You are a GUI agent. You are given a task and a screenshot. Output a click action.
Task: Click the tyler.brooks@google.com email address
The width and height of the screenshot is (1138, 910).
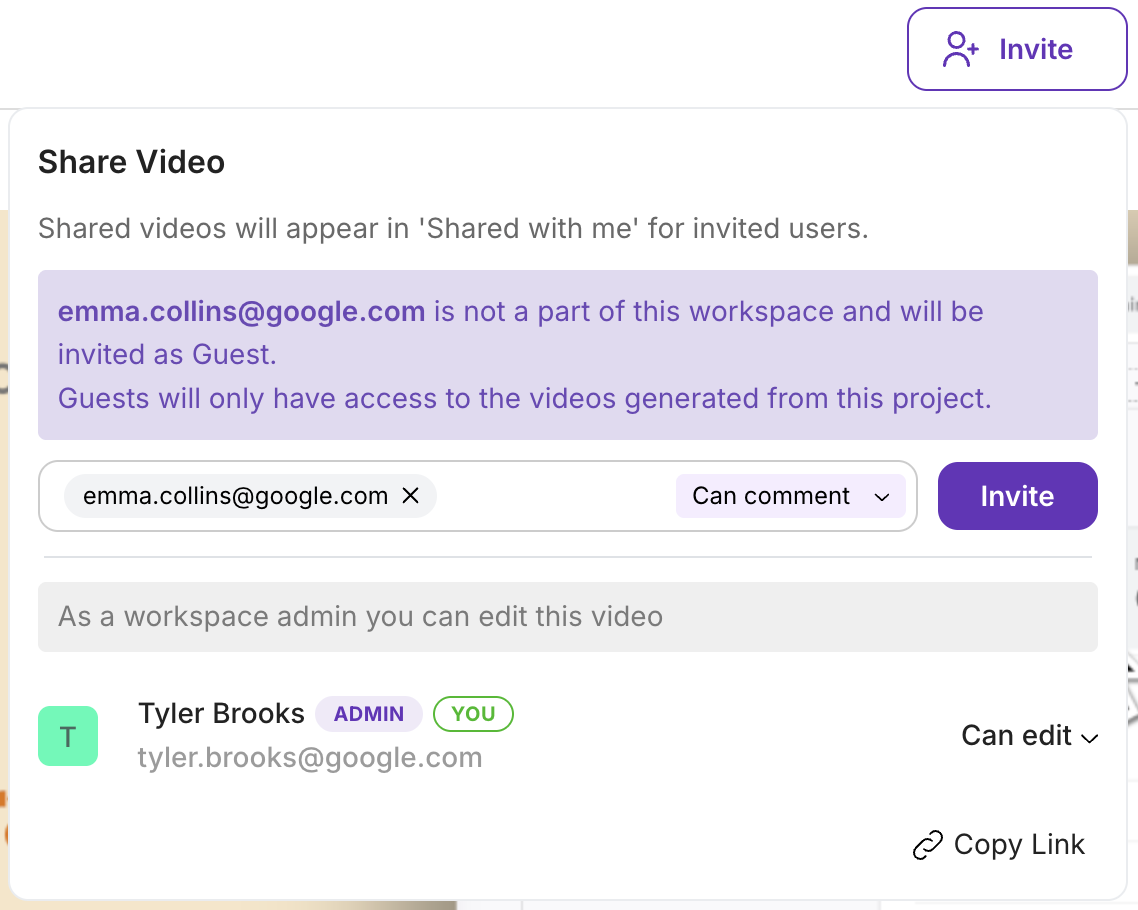[310, 758]
